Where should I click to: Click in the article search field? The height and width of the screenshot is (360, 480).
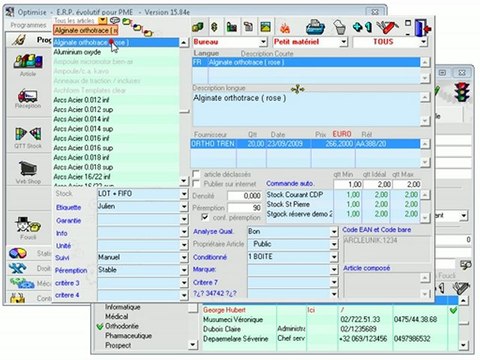(85, 30)
